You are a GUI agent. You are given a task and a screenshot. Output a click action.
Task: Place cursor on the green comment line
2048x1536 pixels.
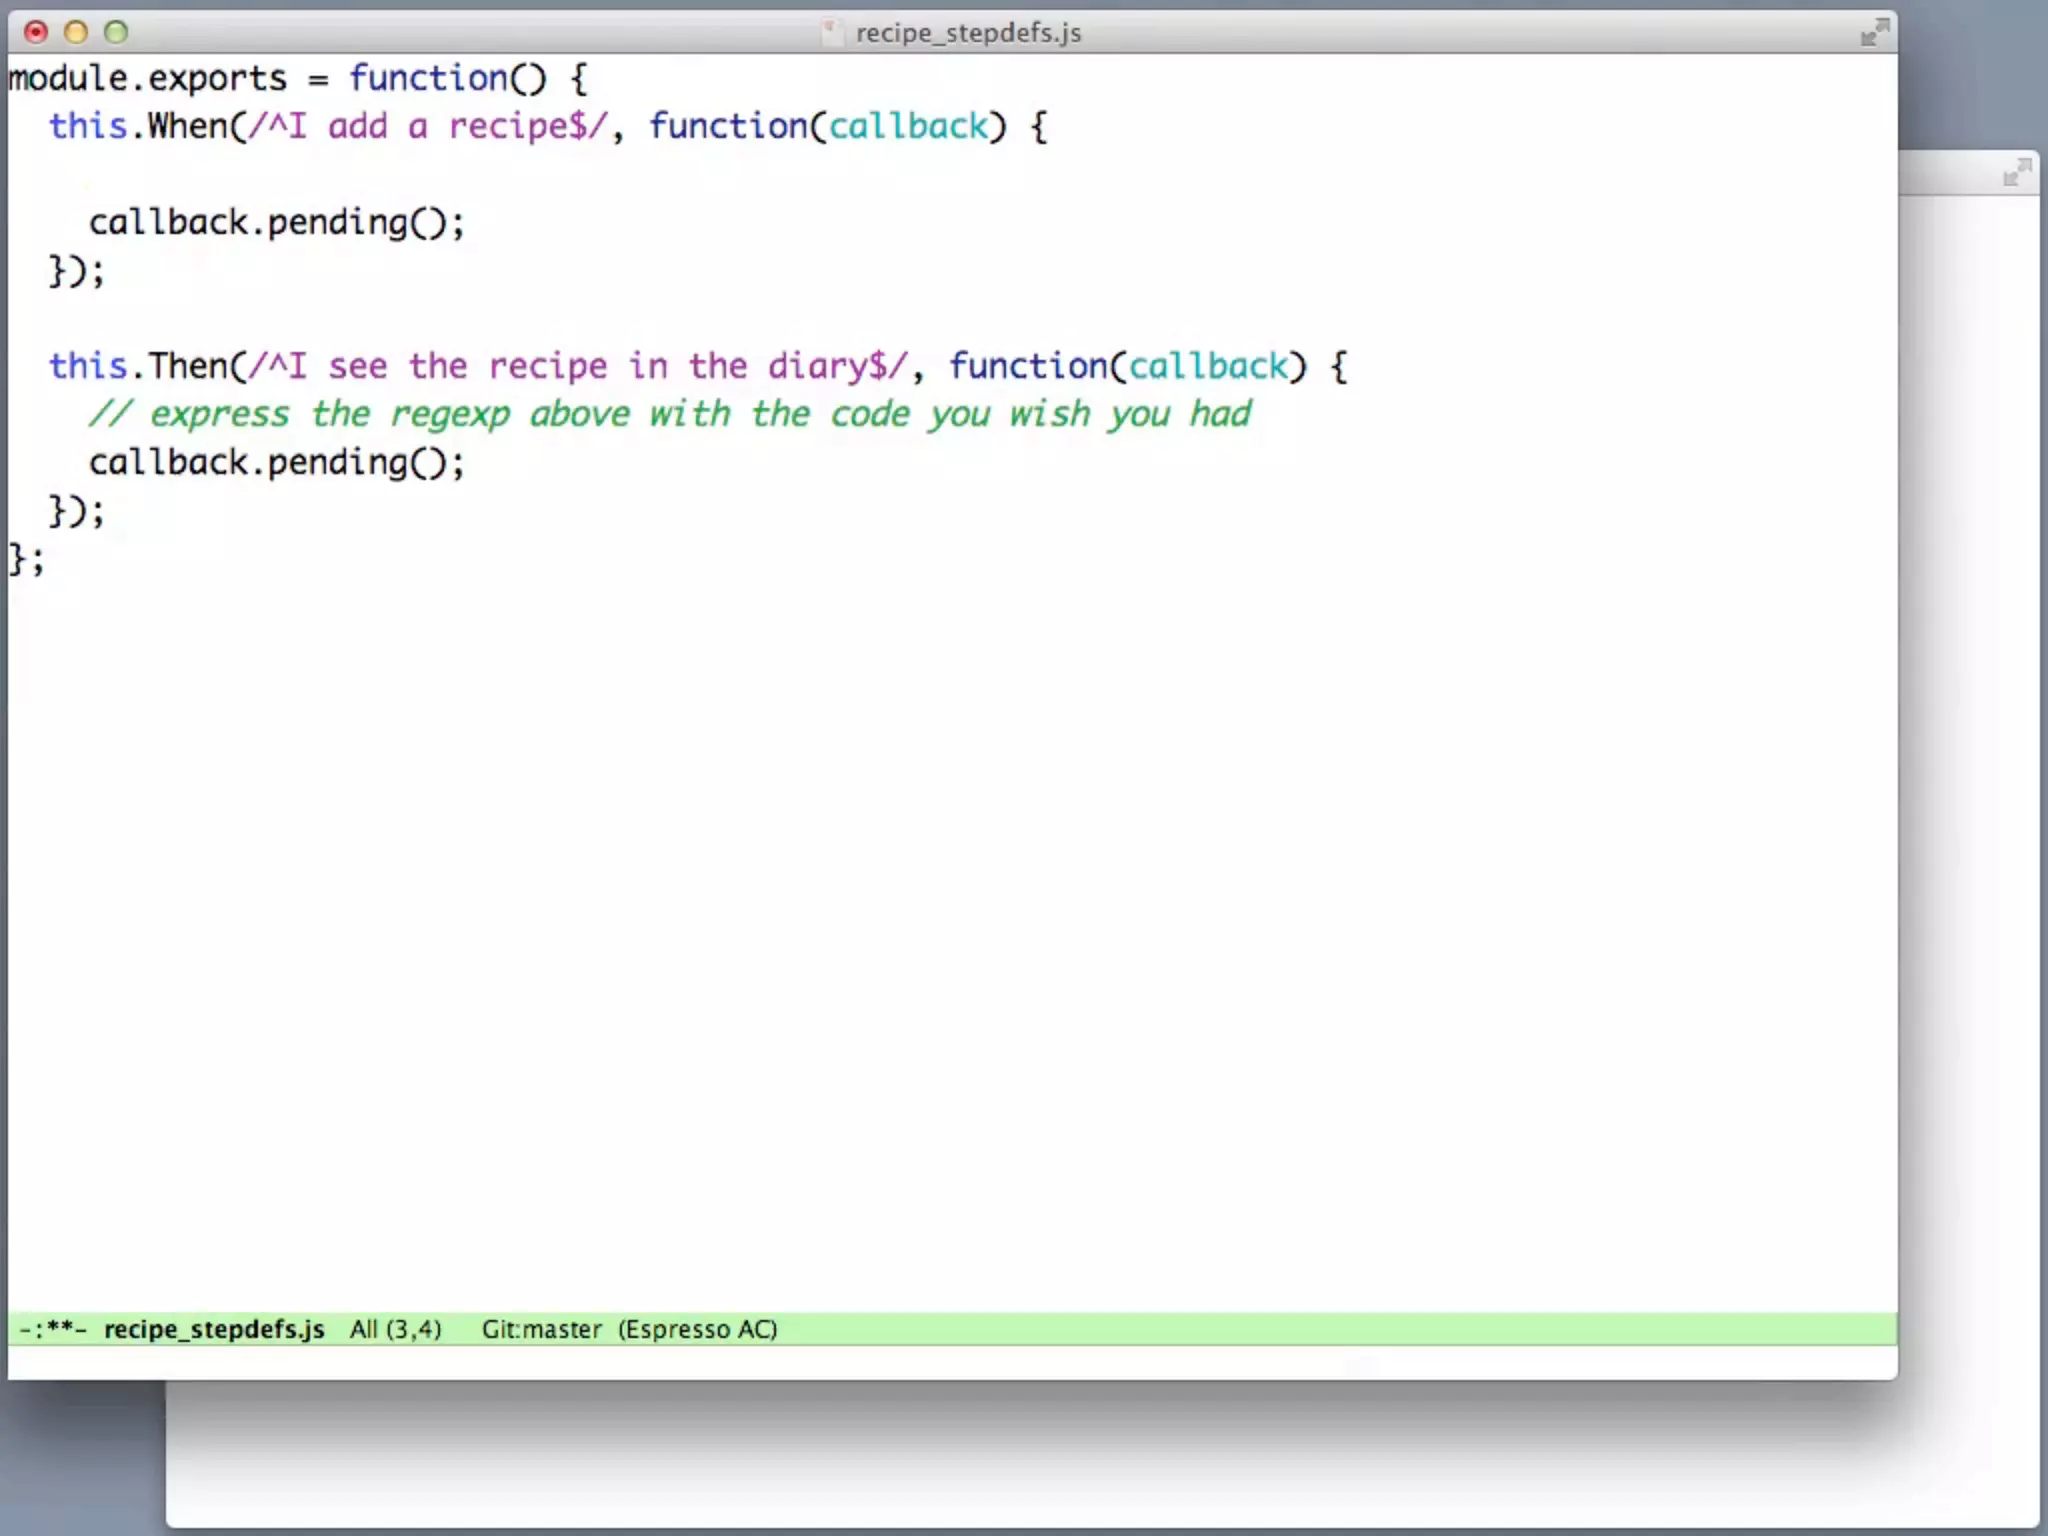[670, 414]
